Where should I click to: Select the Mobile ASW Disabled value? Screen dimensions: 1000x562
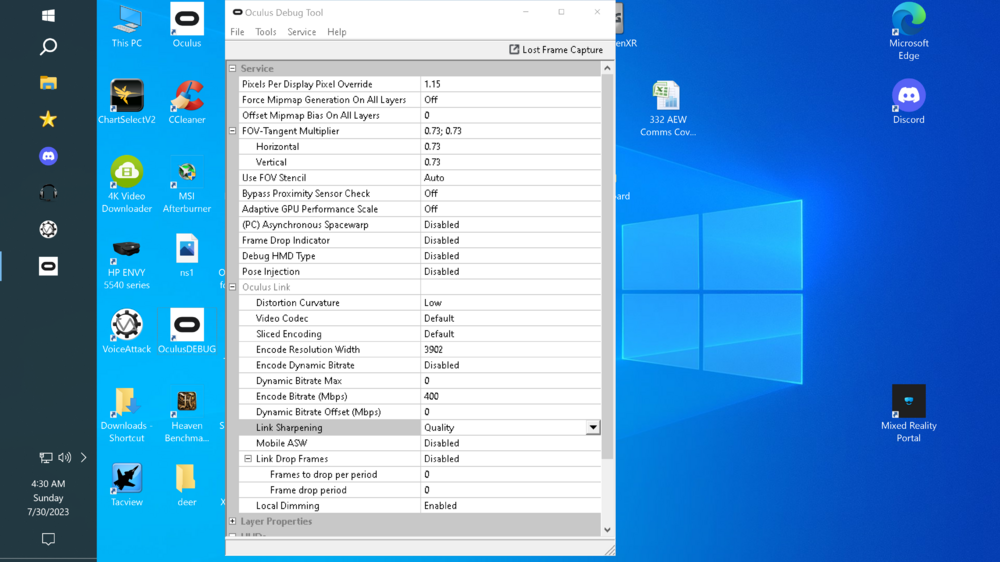pyautogui.click(x=510, y=443)
